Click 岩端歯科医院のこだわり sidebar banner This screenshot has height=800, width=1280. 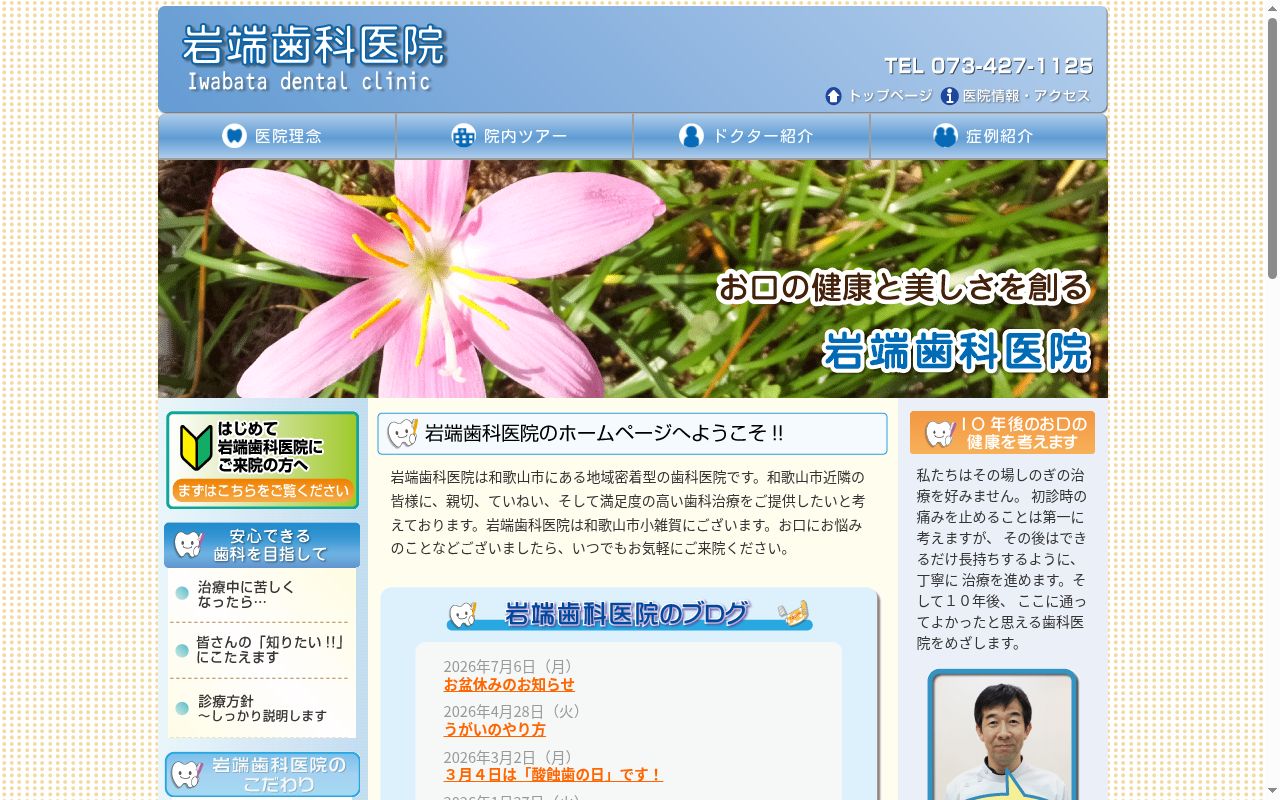262,775
